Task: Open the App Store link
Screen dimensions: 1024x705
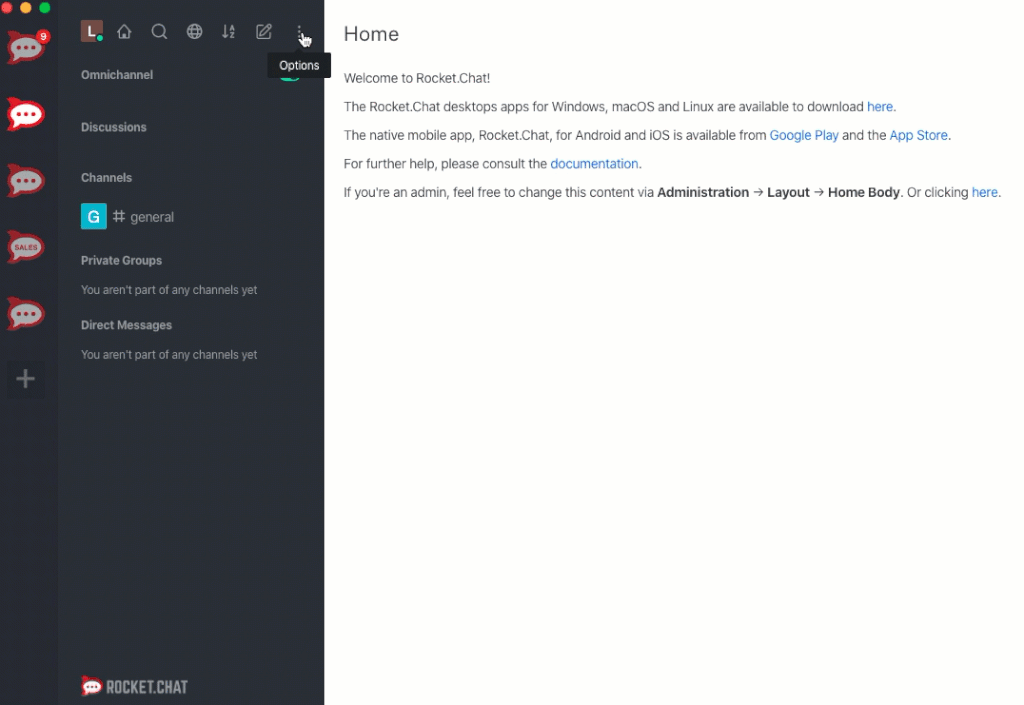Action: pos(918,135)
